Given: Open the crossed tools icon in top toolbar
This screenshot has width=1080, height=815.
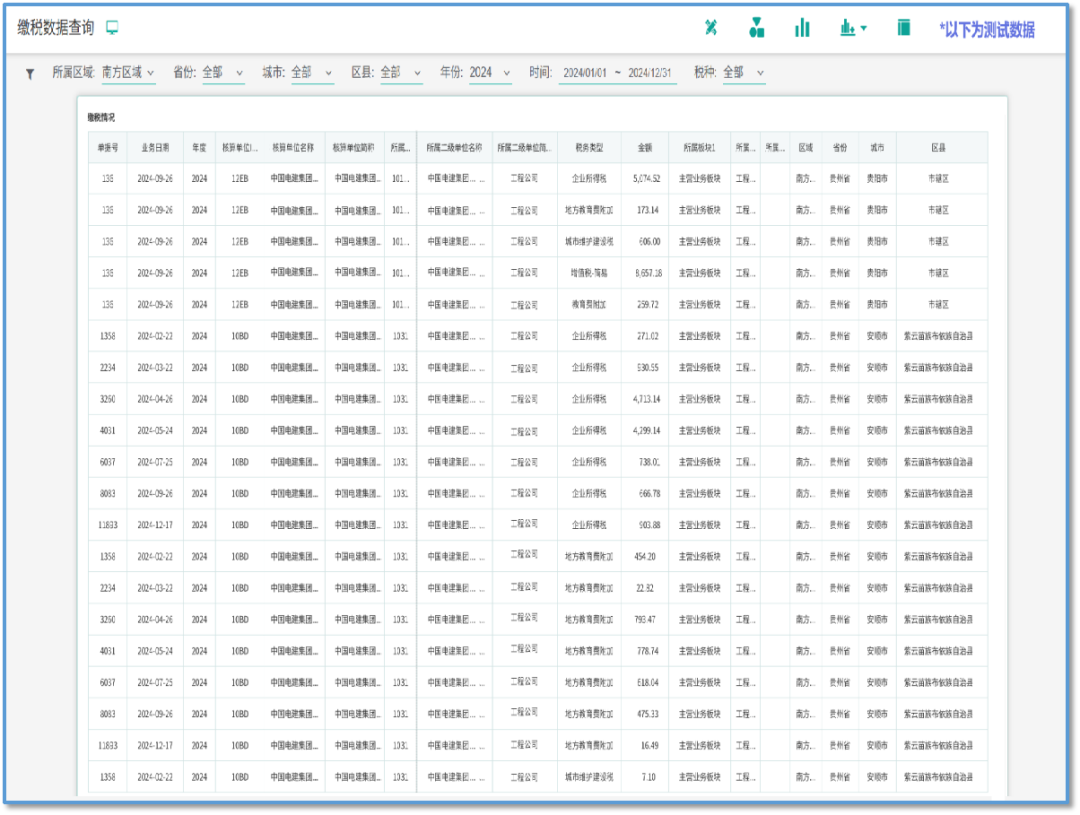Looking at the screenshot, I should [711, 28].
